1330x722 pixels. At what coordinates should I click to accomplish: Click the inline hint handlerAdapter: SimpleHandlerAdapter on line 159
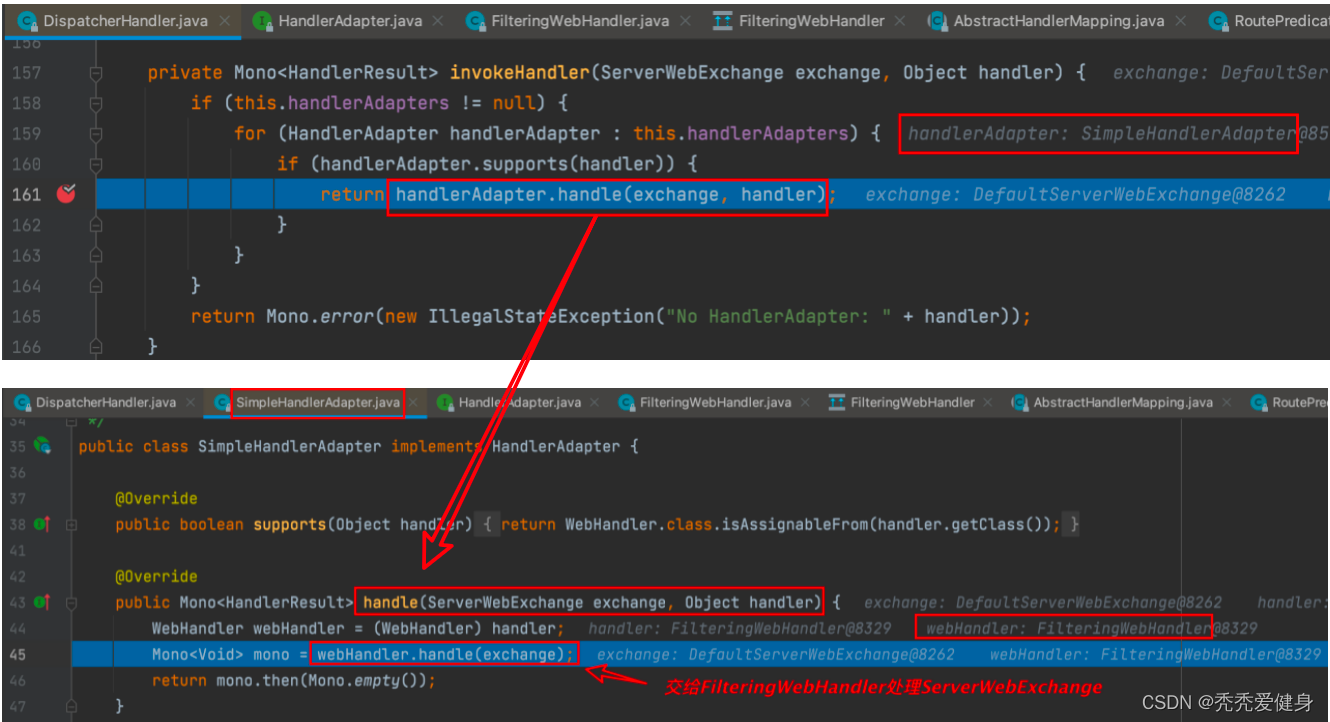[1102, 133]
